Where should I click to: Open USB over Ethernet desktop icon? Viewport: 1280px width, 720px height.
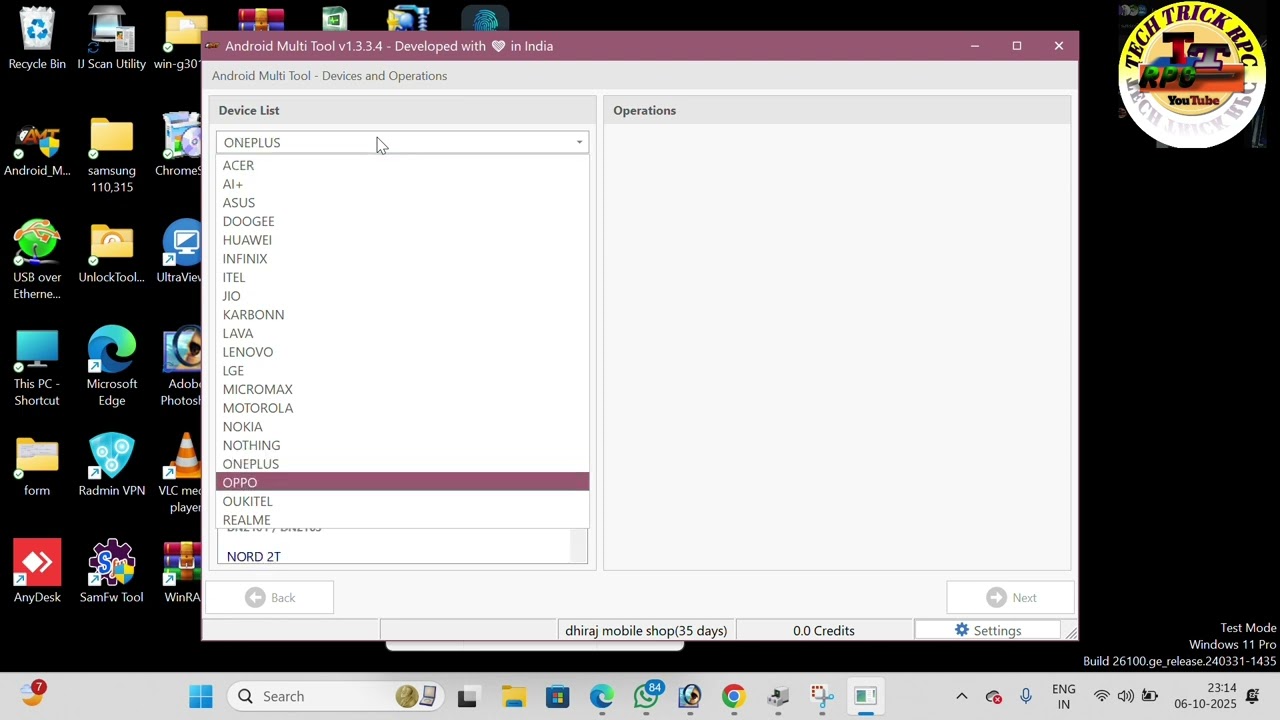37,261
